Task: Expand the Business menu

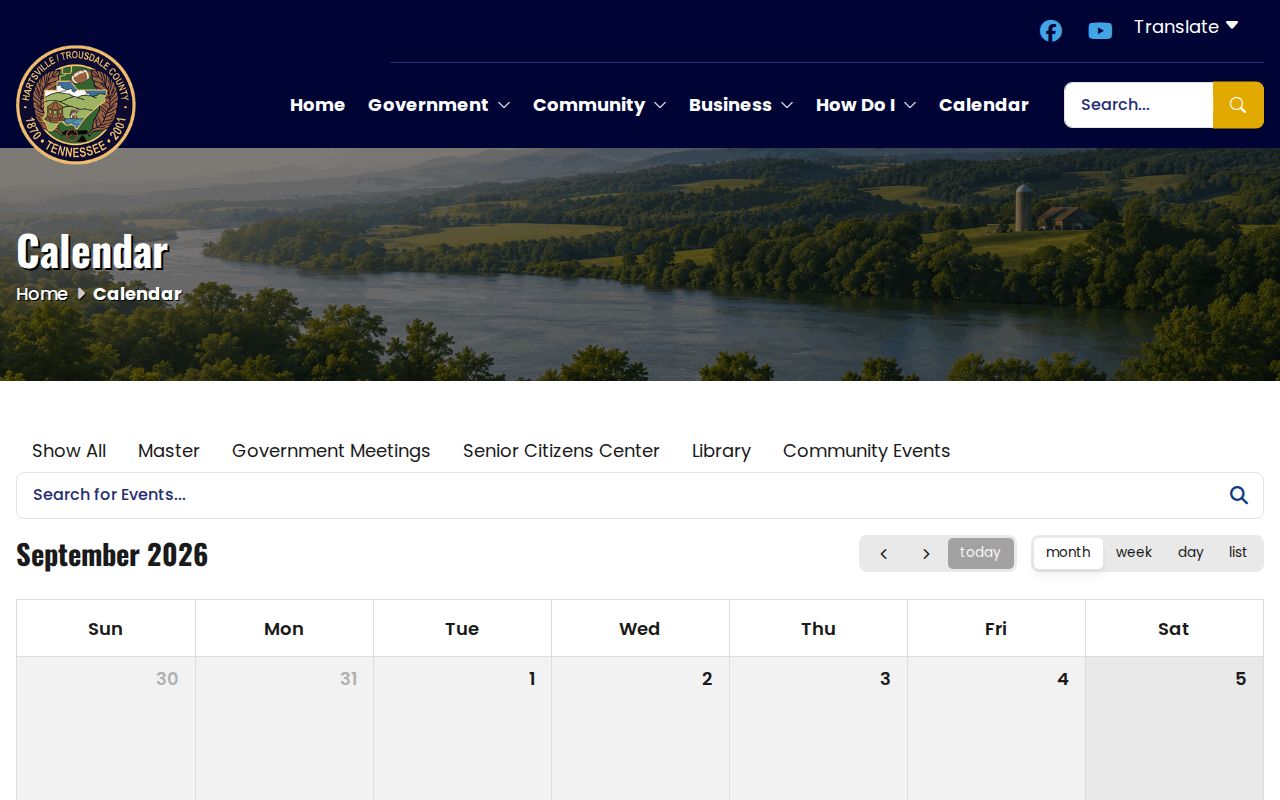Action: pyautogui.click(x=741, y=105)
